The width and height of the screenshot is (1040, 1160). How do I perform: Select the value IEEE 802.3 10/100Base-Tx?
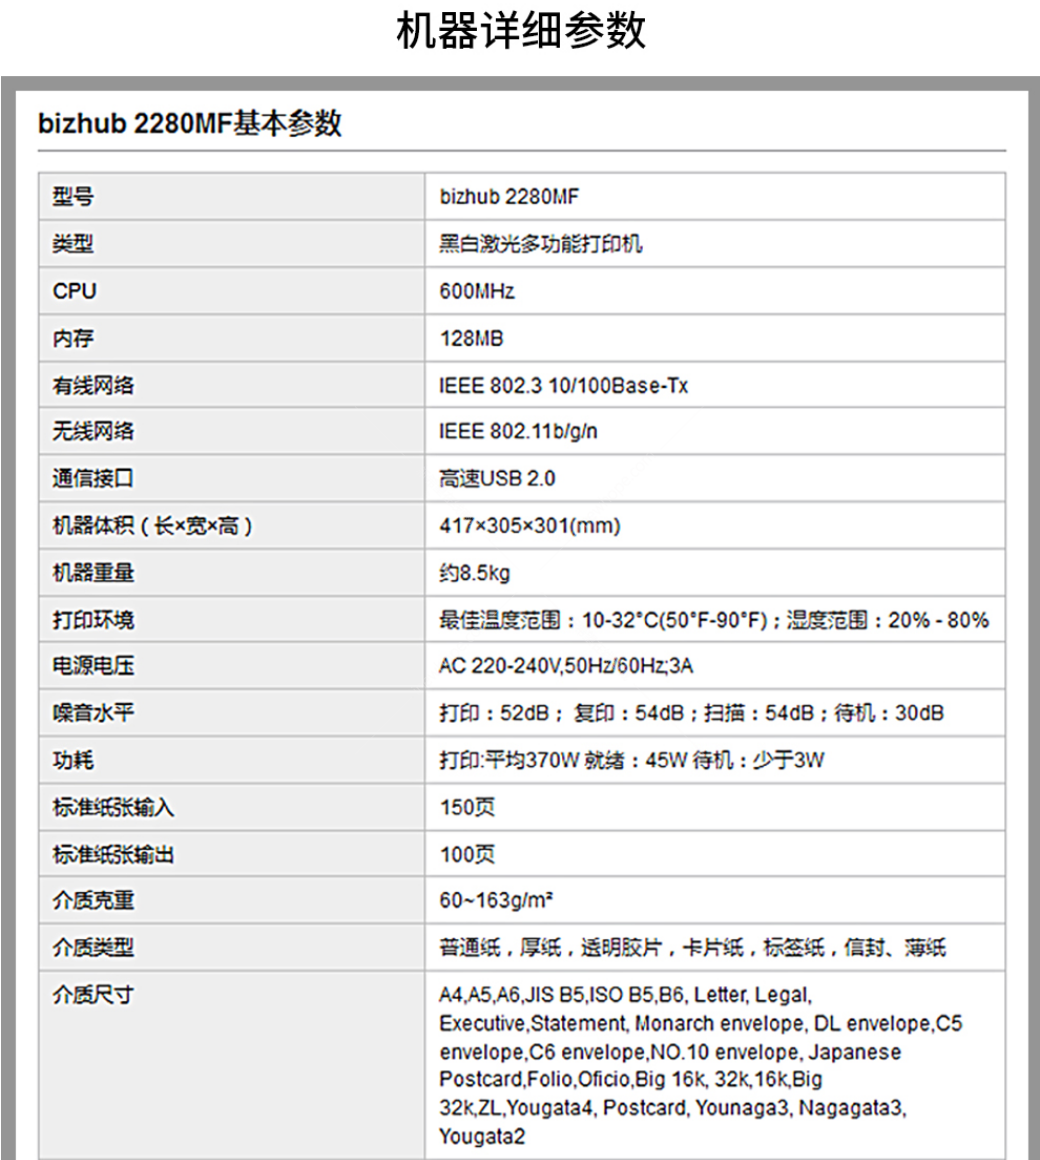click(x=564, y=385)
